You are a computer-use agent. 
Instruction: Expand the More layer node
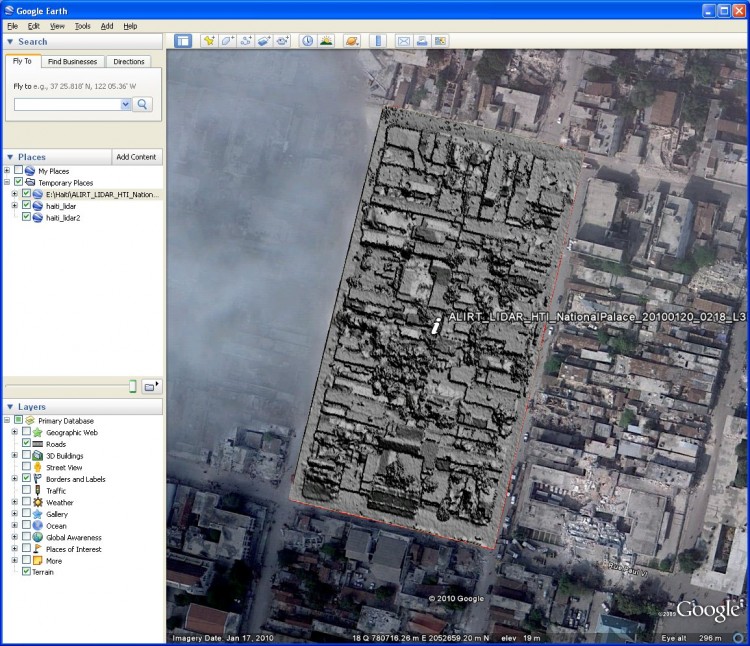point(15,560)
